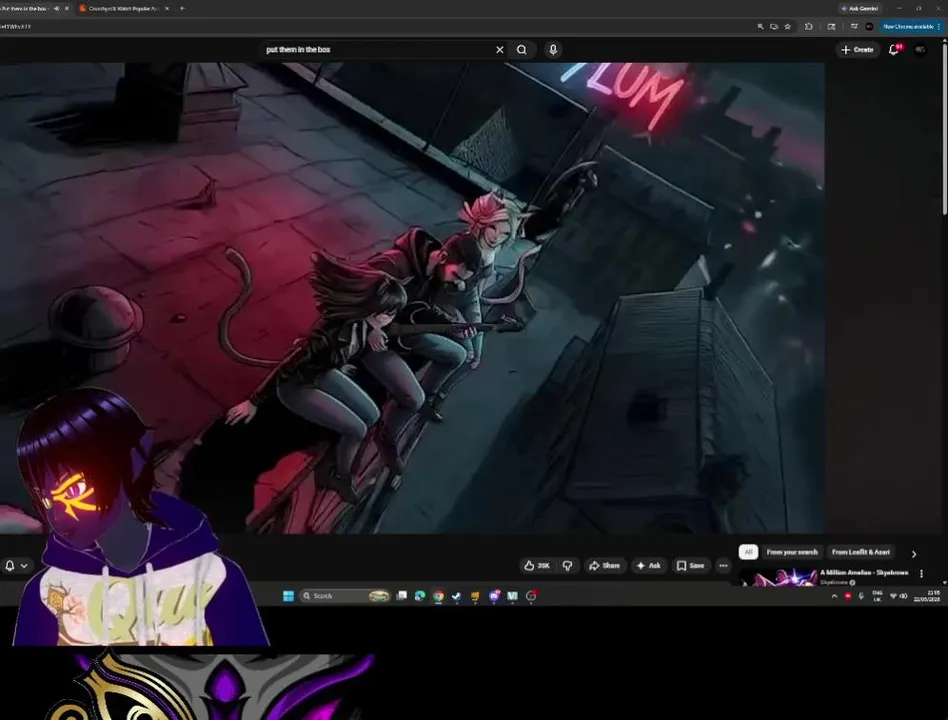Click the A Million Amelias video title
Viewport: 948px width, 720px height.
[x=864, y=572]
